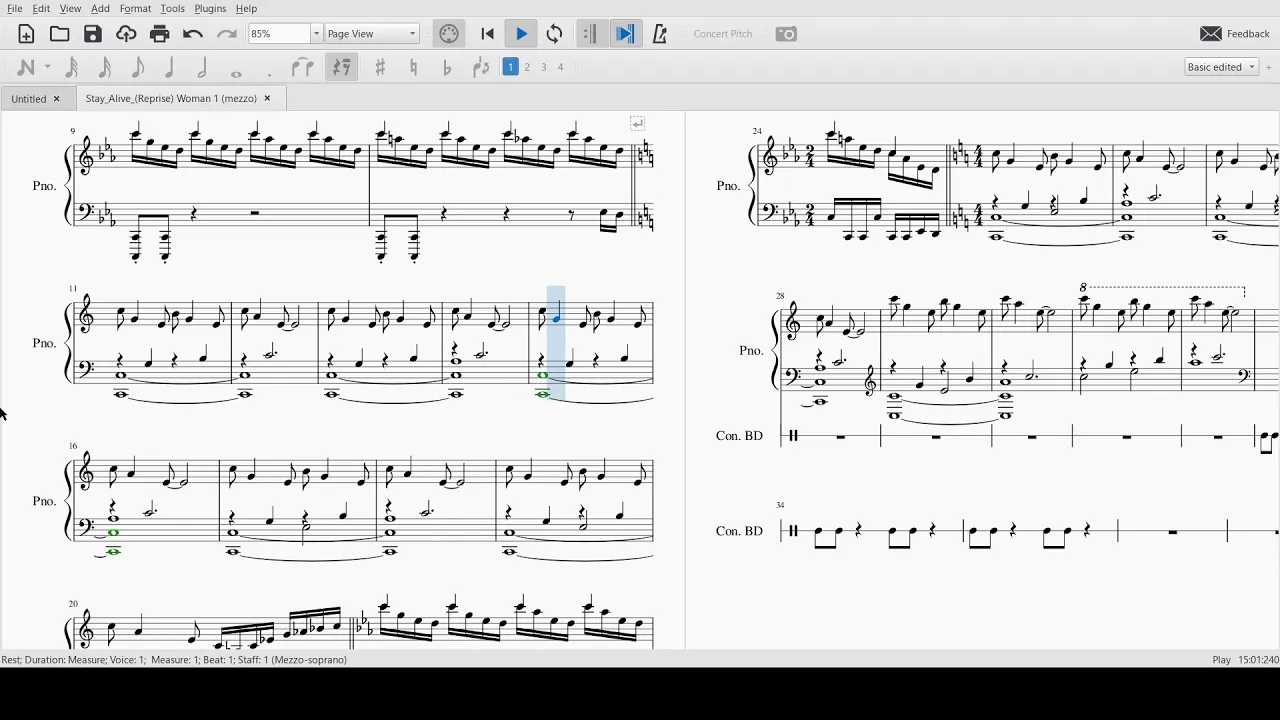The image size is (1280, 720).
Task: Toggle the Concert Pitch button
Action: [x=723, y=34]
